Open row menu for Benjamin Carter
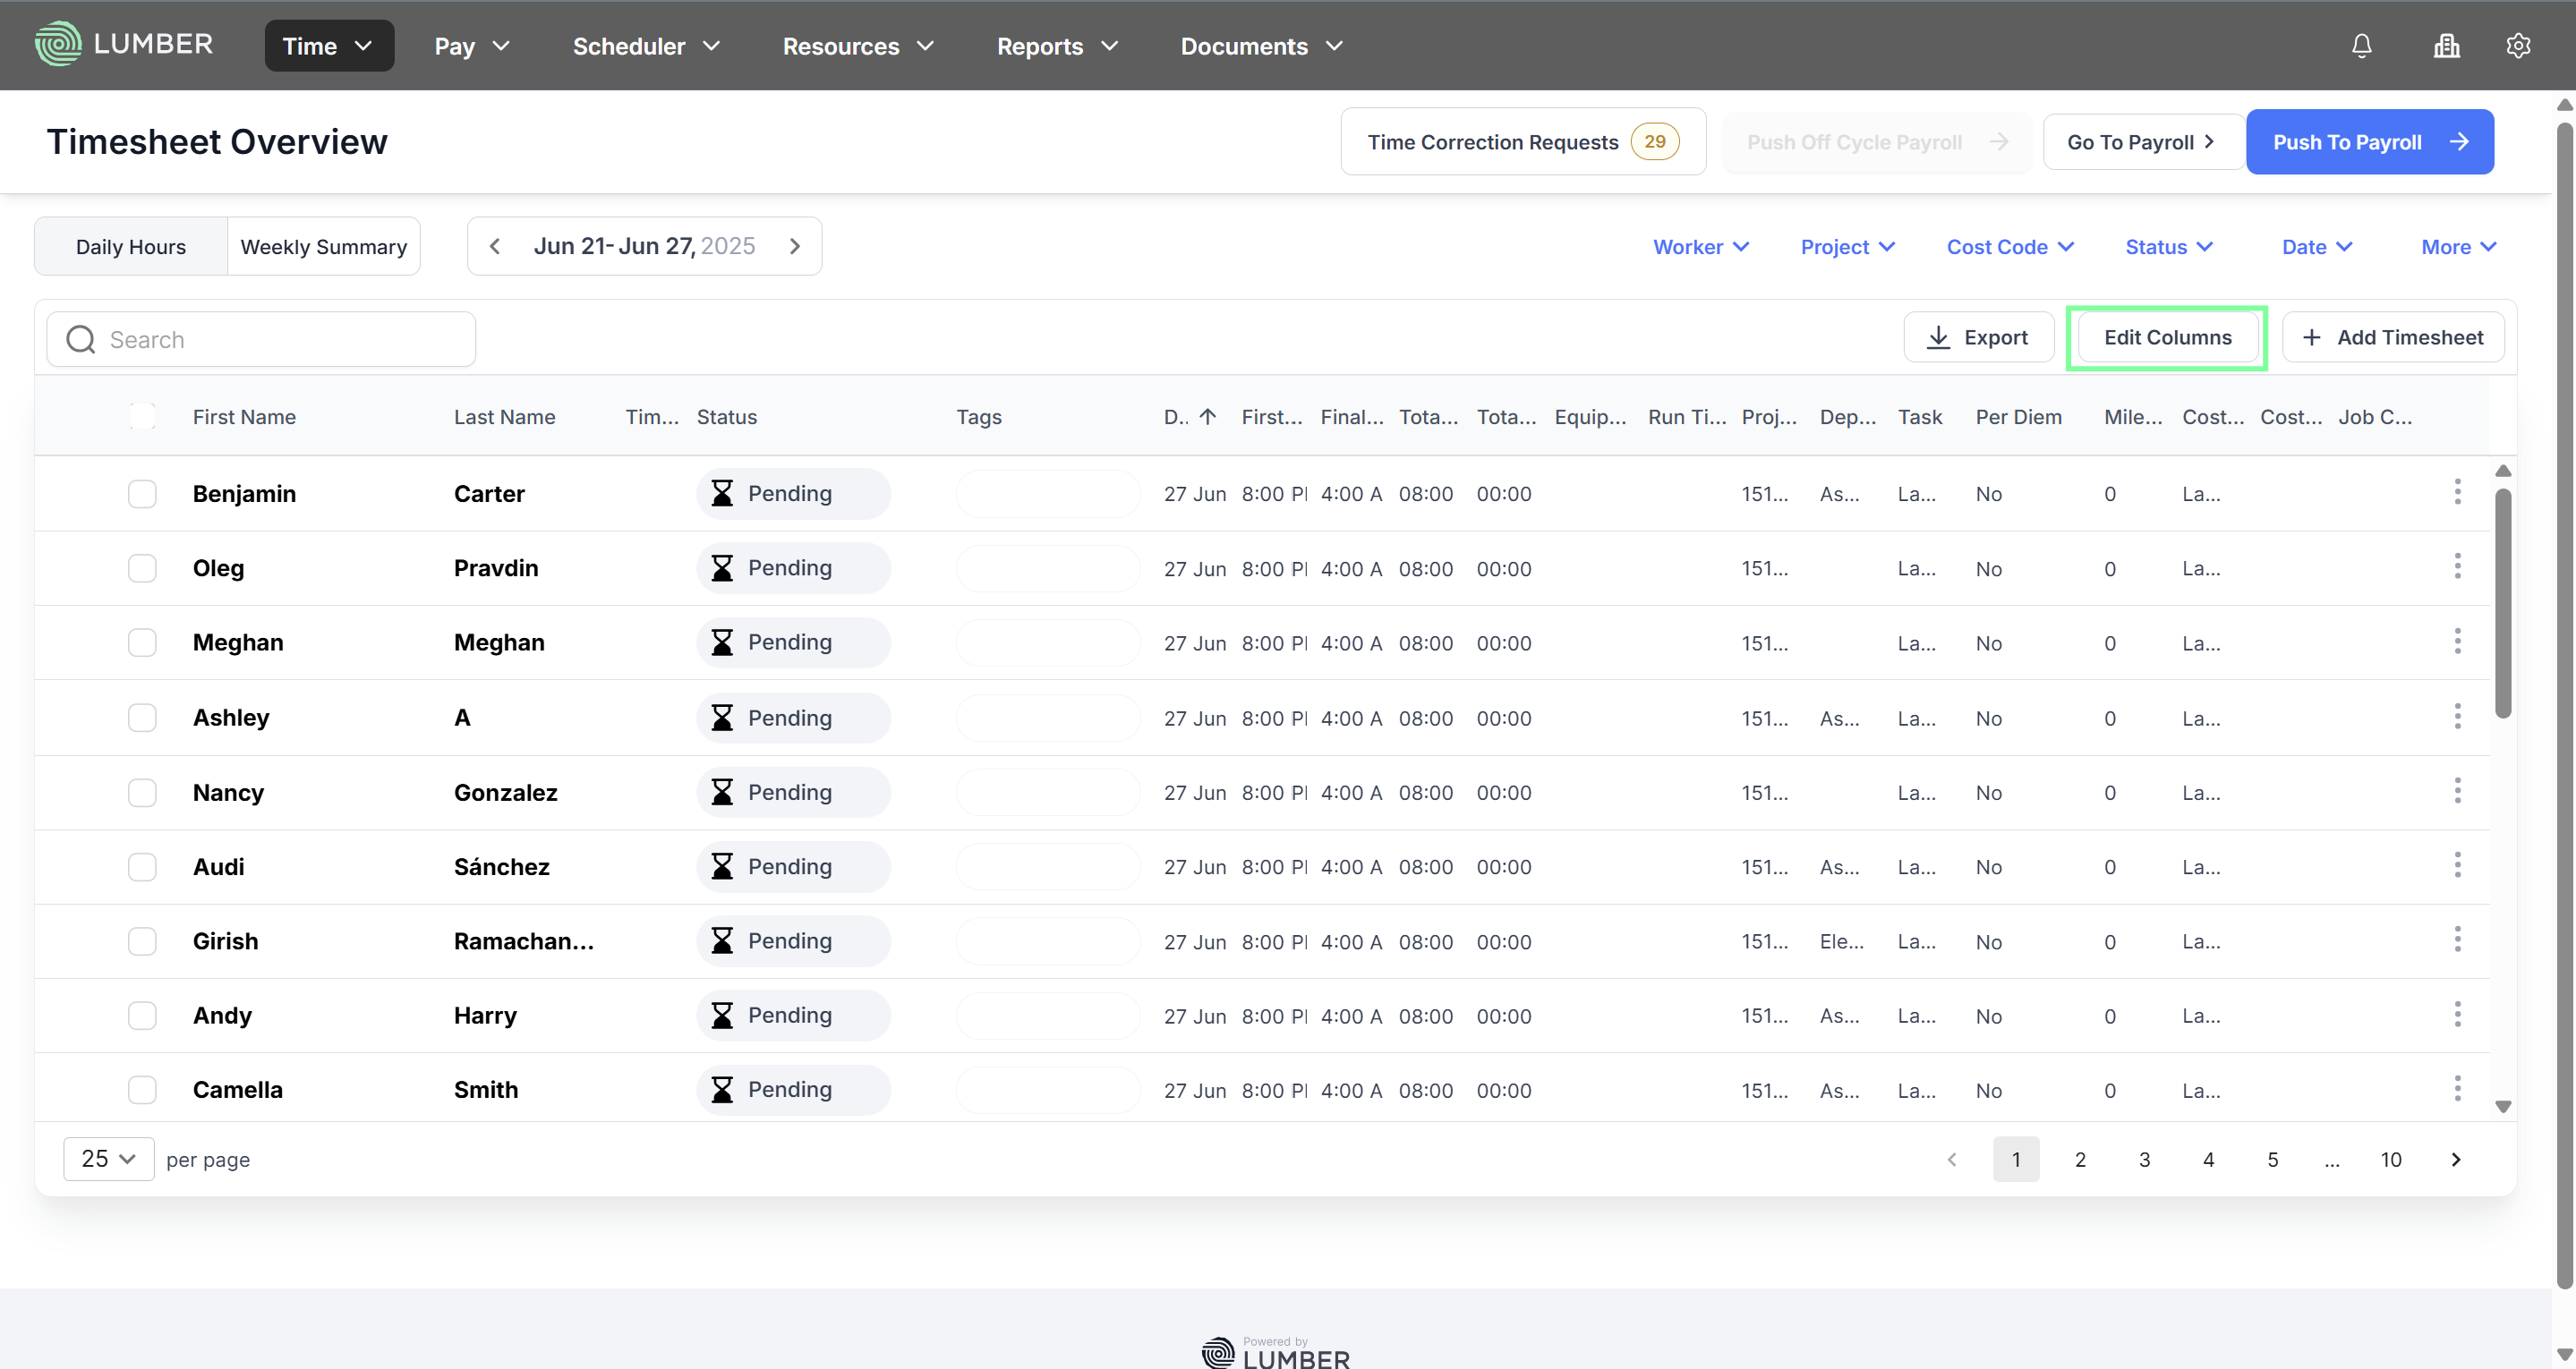Viewport: 2576px width, 1369px height. [x=2457, y=492]
